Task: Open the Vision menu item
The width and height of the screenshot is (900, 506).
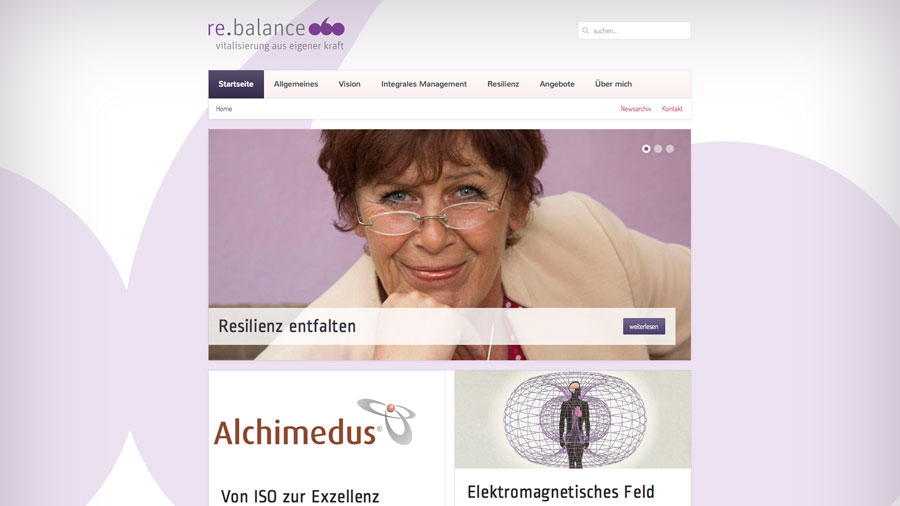Action: [x=349, y=84]
